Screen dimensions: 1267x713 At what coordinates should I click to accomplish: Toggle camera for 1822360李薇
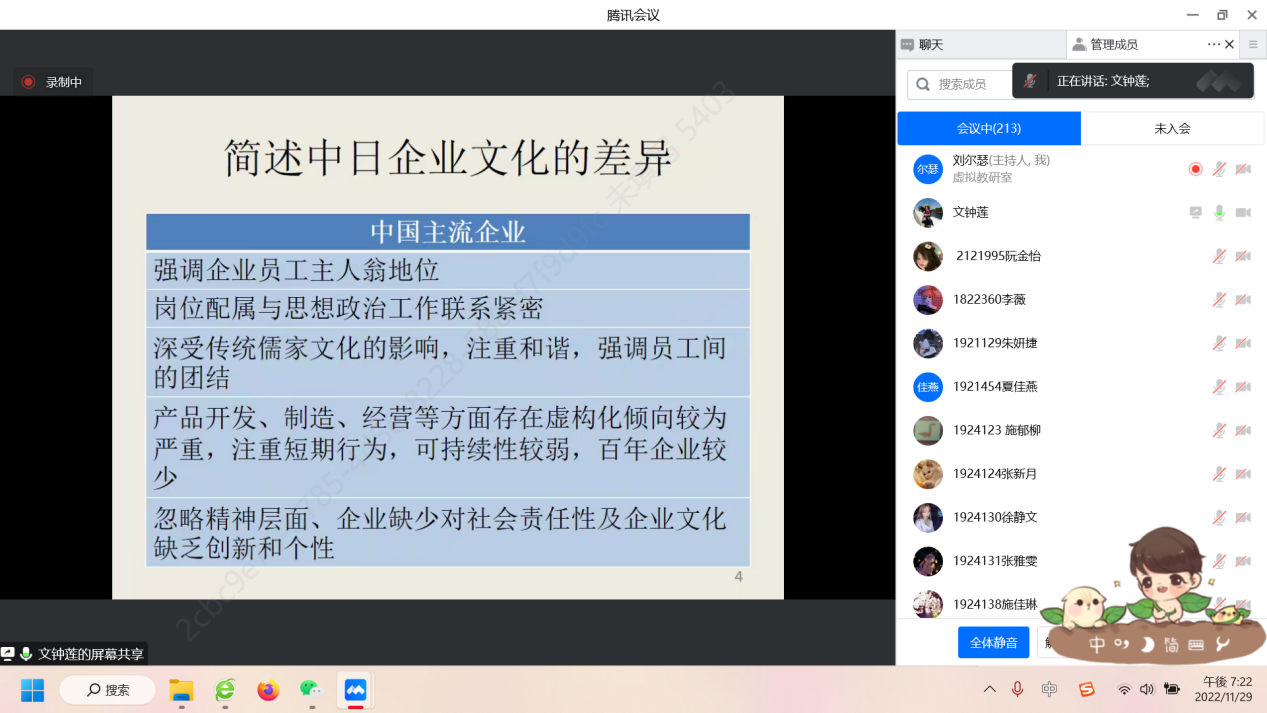1243,299
